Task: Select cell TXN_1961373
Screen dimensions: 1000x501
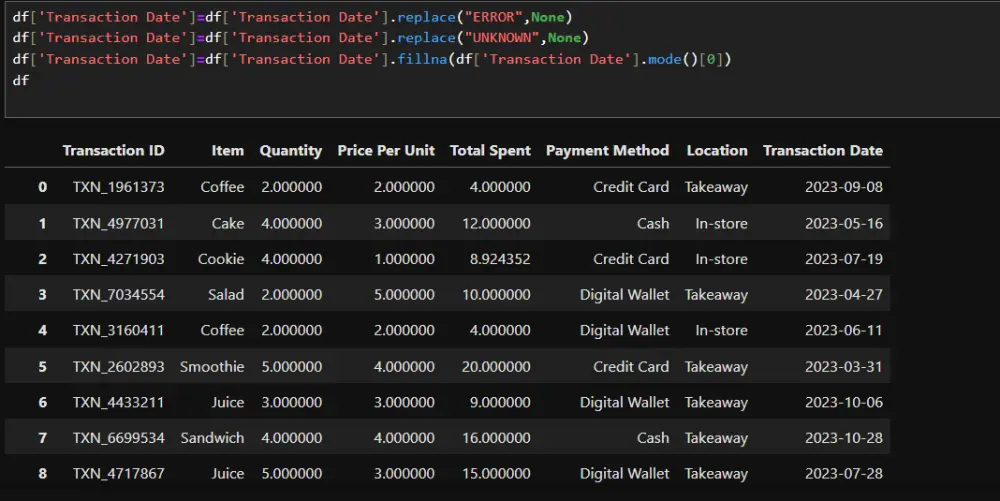Action: (119, 187)
